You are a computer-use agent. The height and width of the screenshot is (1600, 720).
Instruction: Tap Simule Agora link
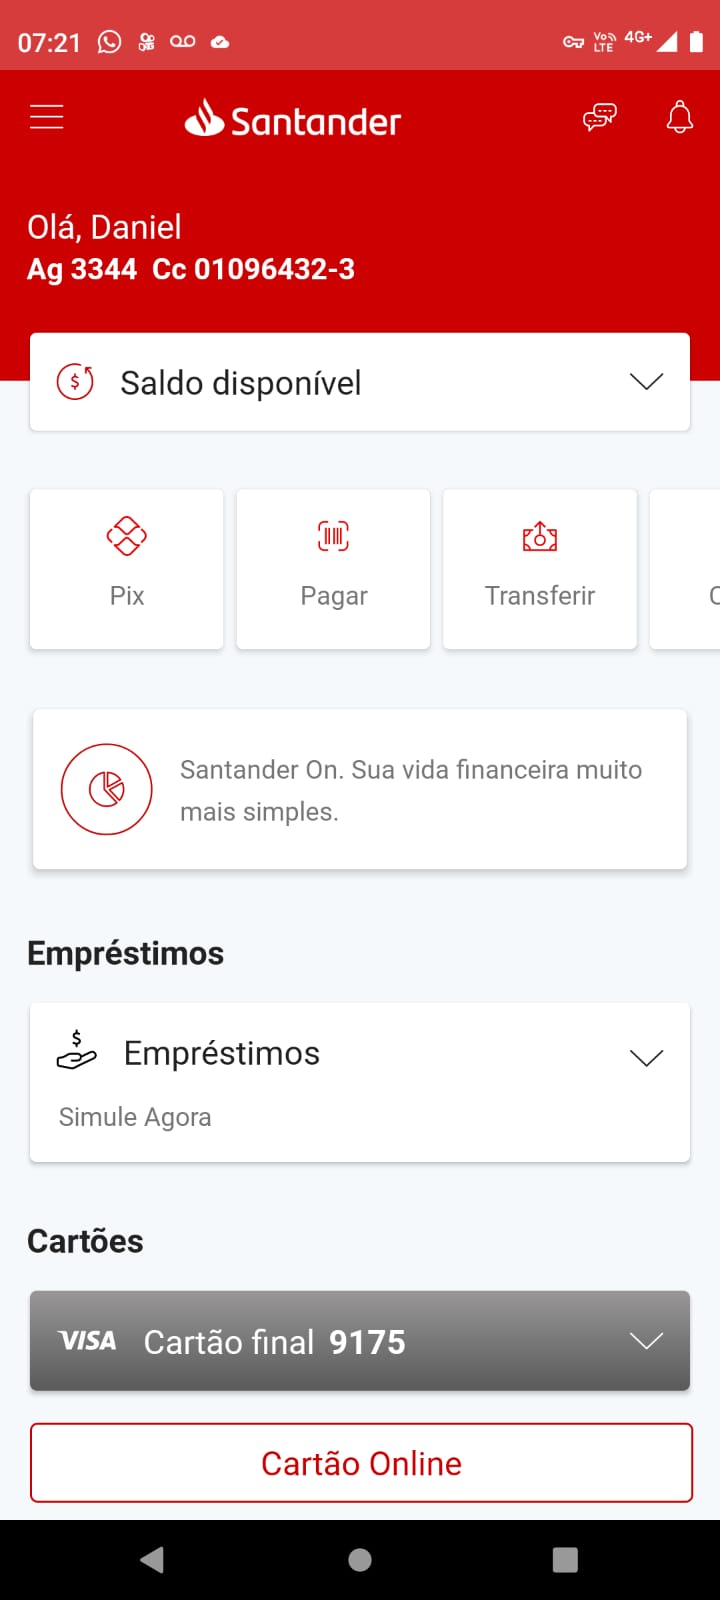coord(135,1117)
